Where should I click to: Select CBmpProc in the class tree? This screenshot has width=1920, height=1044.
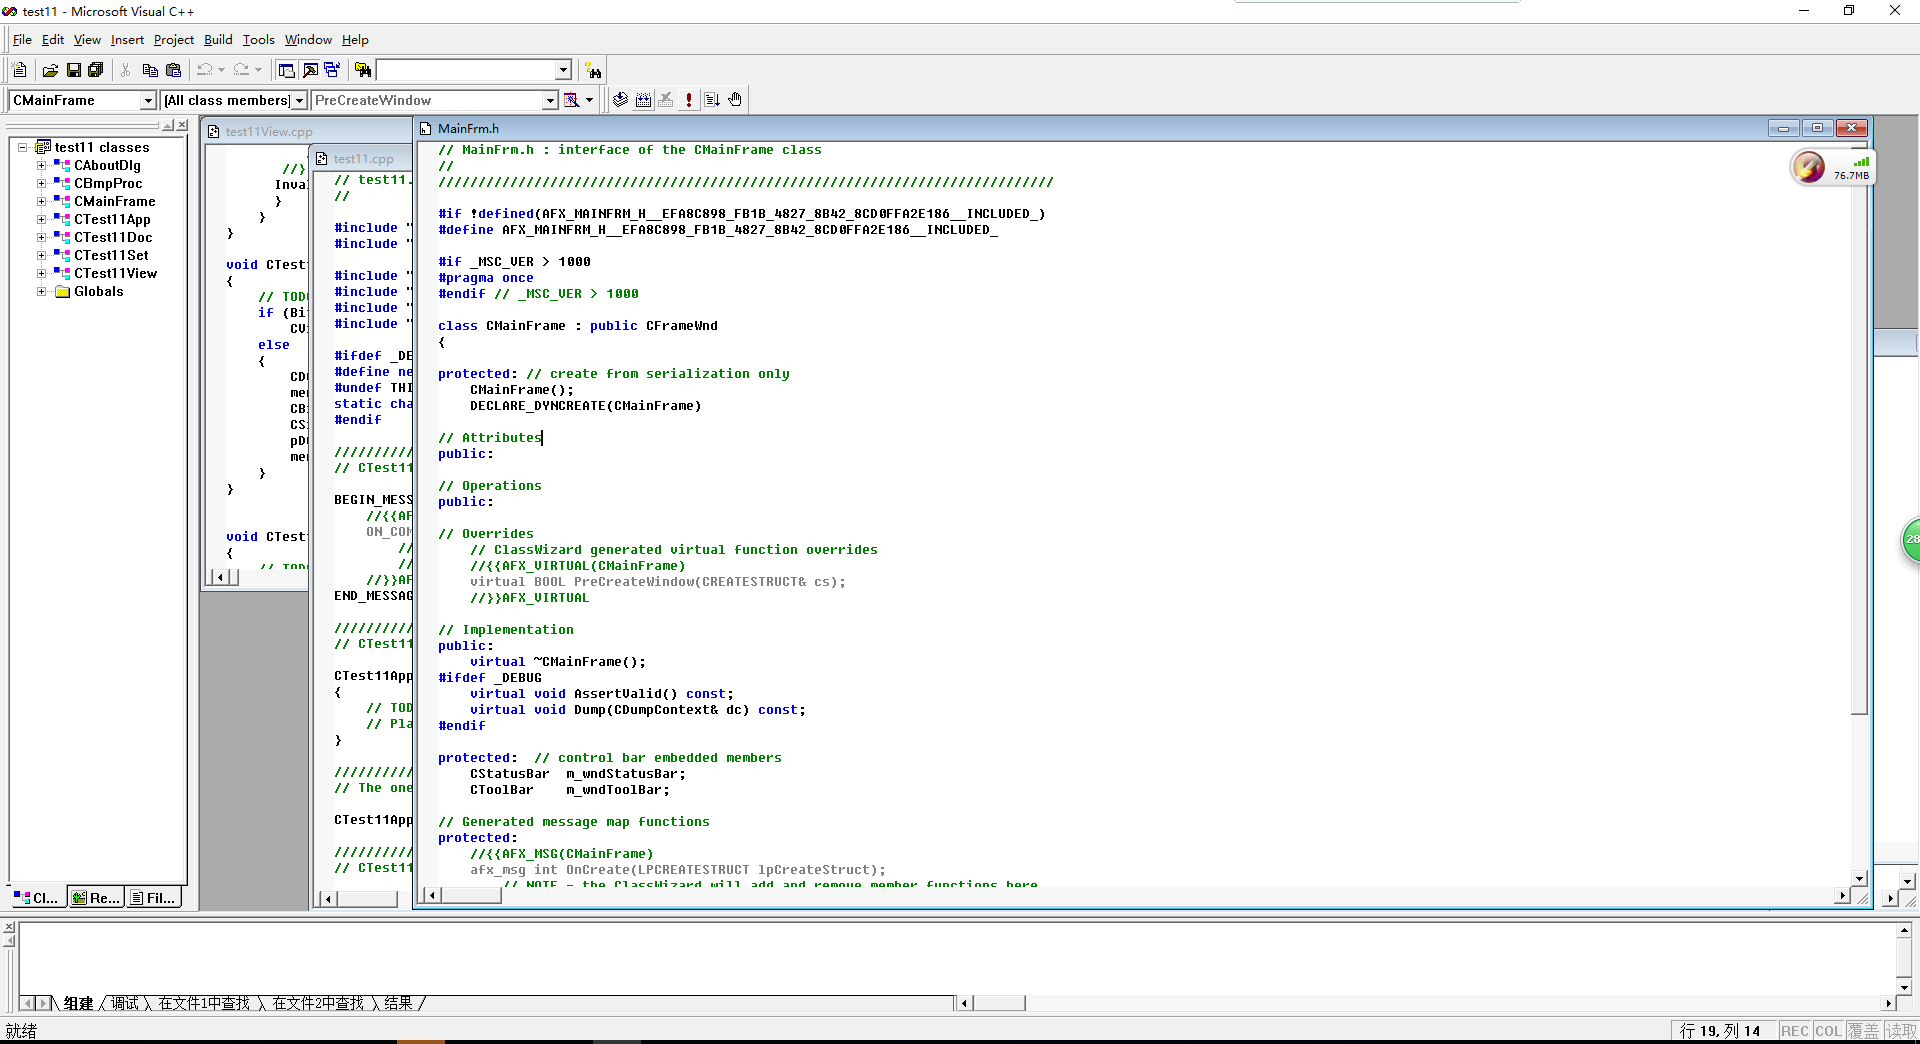(x=108, y=184)
